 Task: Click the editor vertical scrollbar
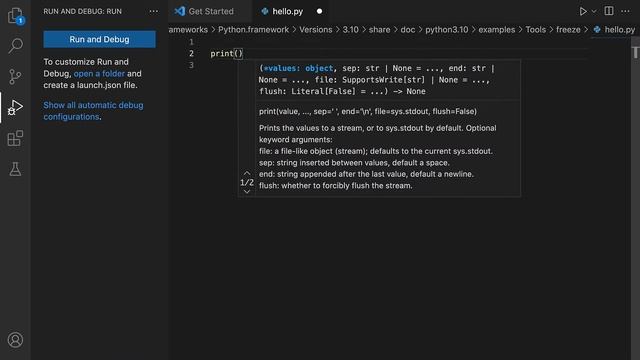635,198
